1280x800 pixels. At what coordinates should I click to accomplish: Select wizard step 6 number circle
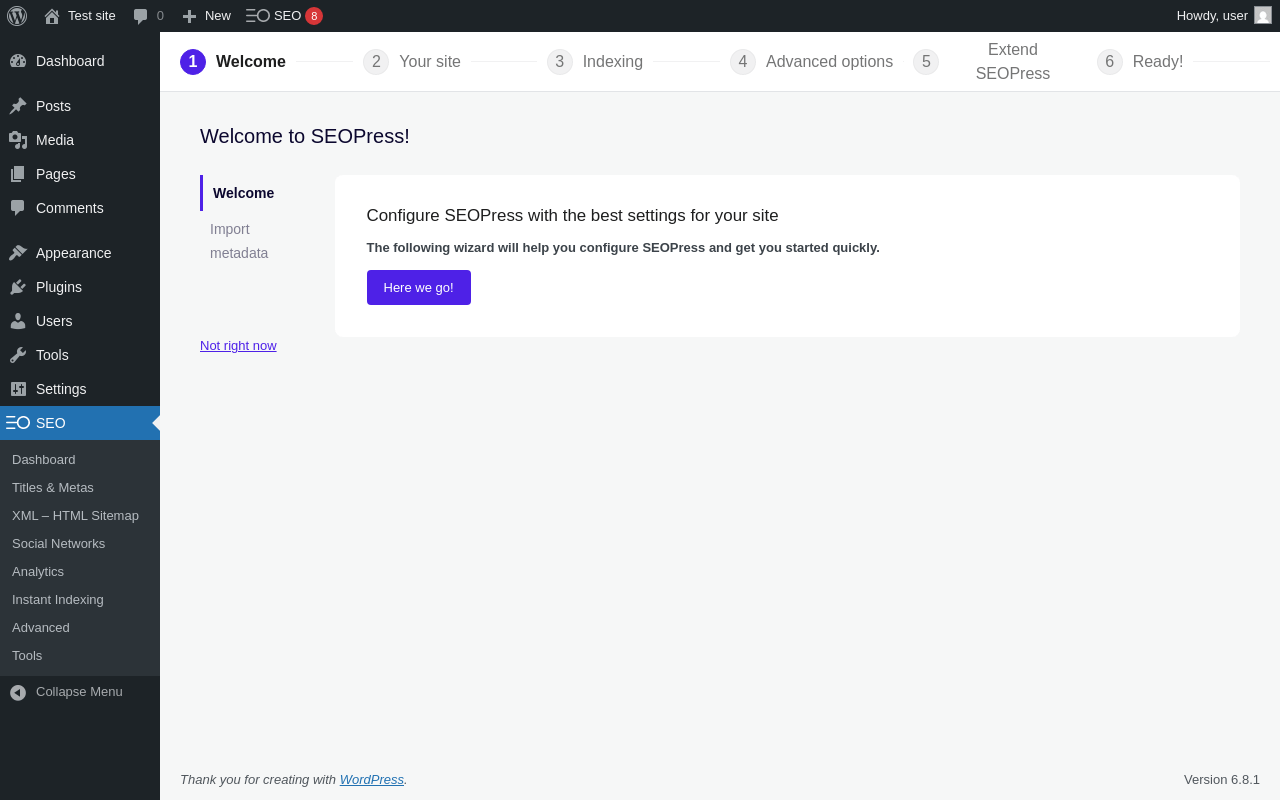[x=1110, y=62]
